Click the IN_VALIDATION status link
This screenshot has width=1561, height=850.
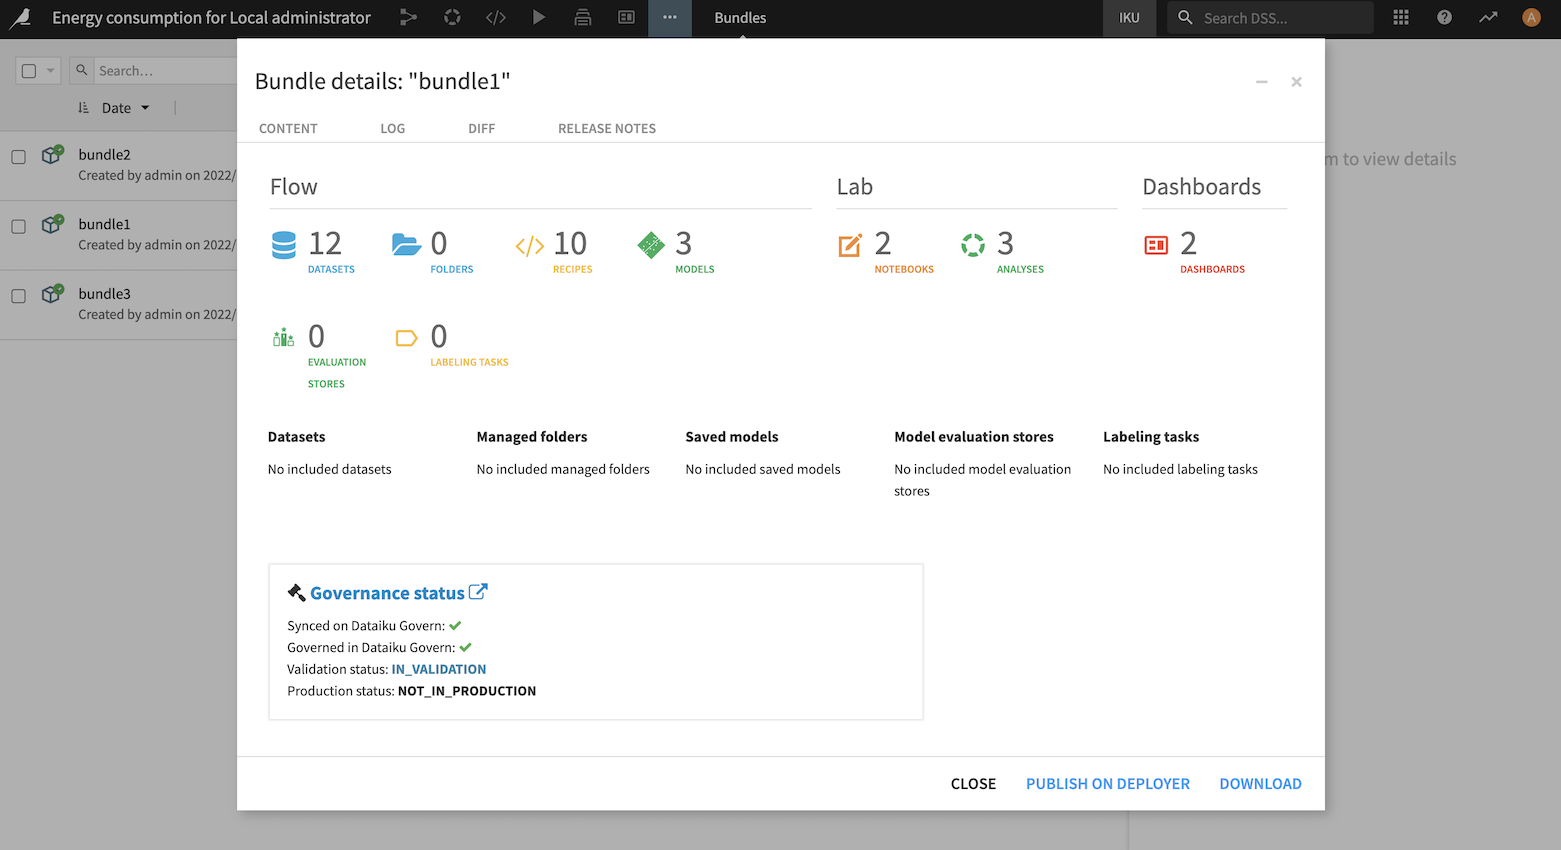pos(439,670)
